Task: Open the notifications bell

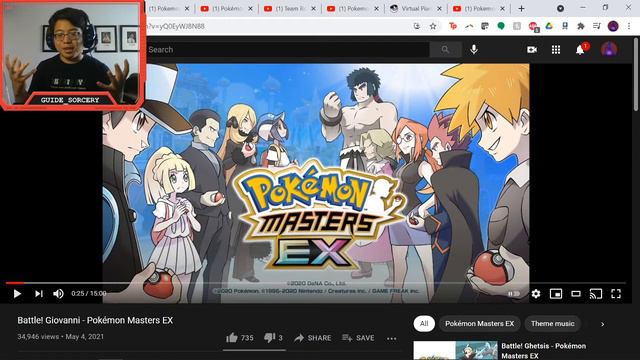Action: 580,50
